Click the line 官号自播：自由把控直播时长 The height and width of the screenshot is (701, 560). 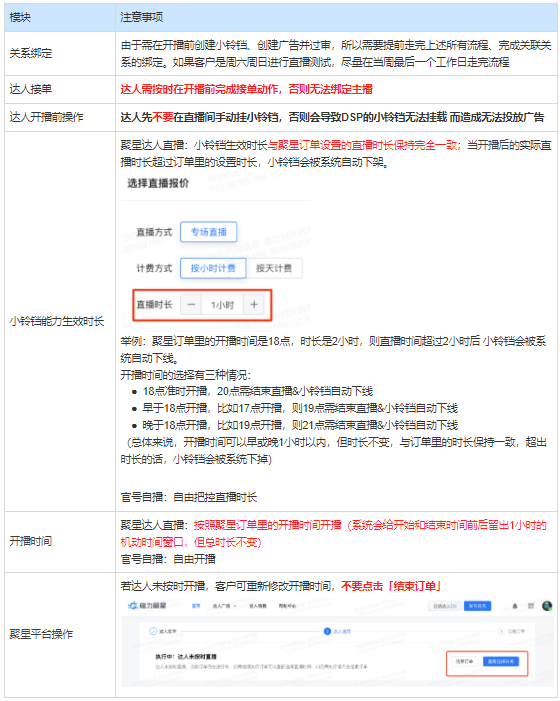coord(189,497)
